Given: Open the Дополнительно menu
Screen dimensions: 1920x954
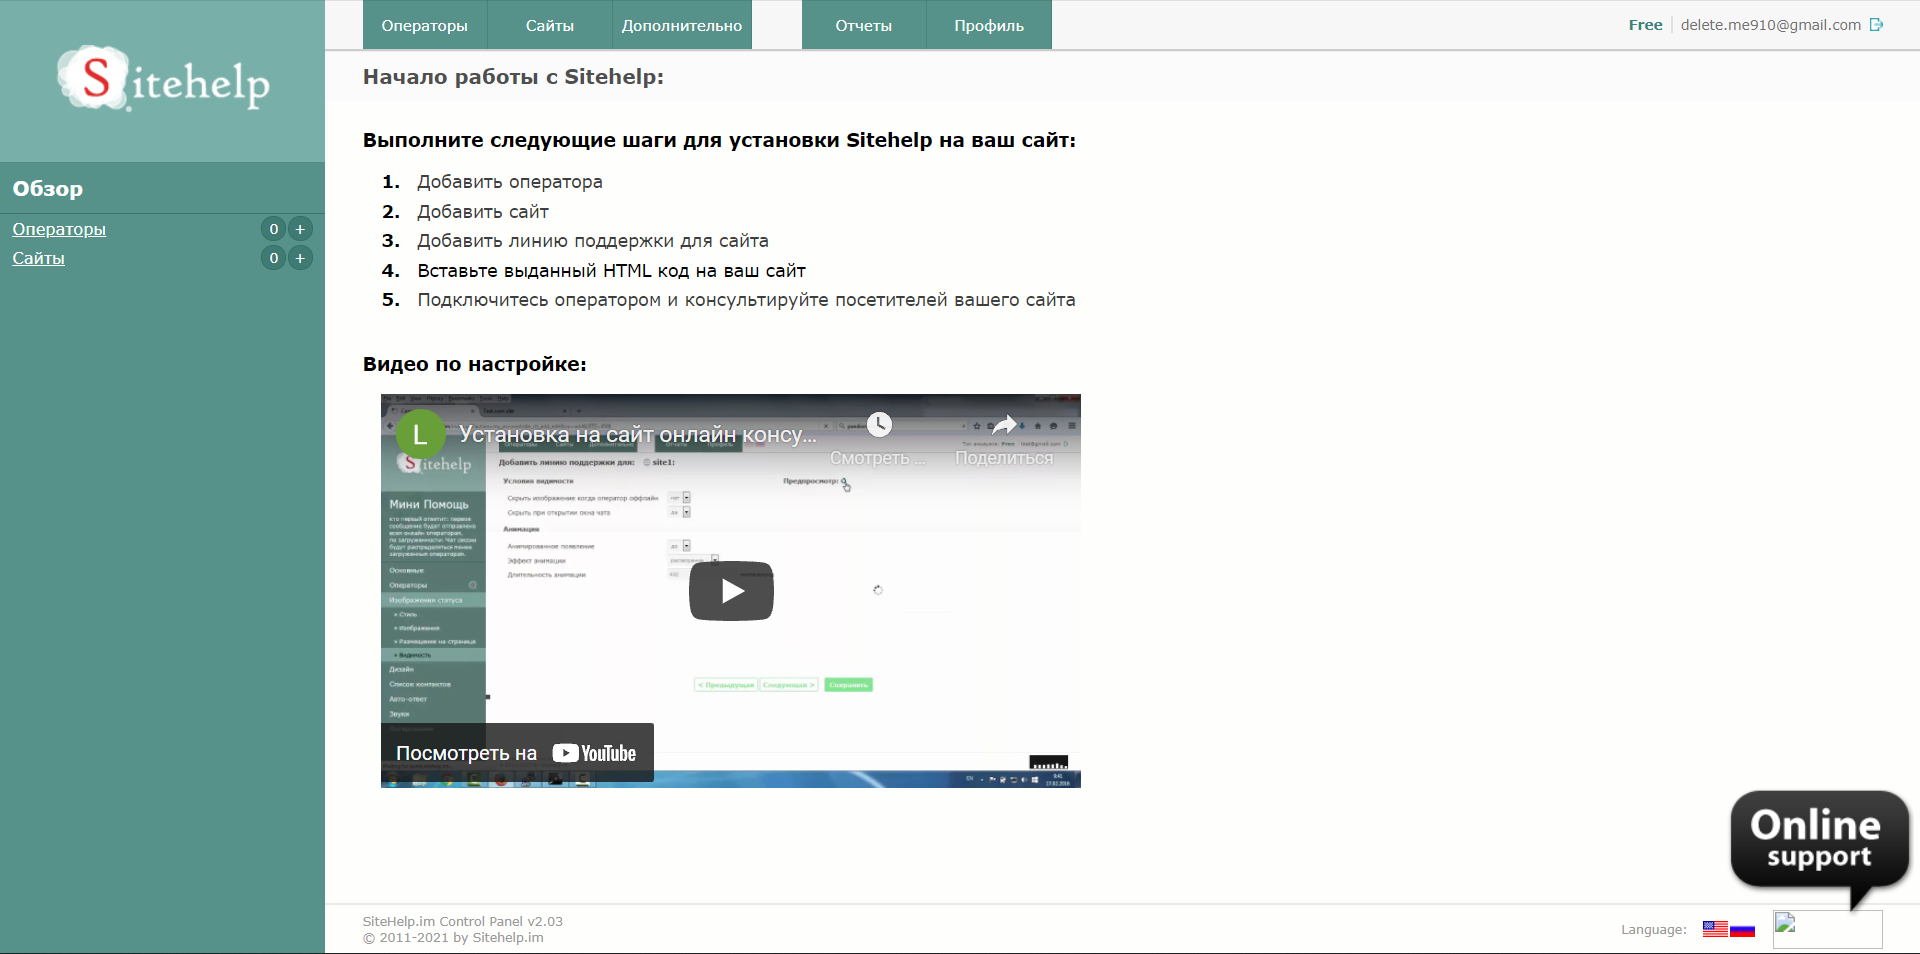Looking at the screenshot, I should coord(682,25).
